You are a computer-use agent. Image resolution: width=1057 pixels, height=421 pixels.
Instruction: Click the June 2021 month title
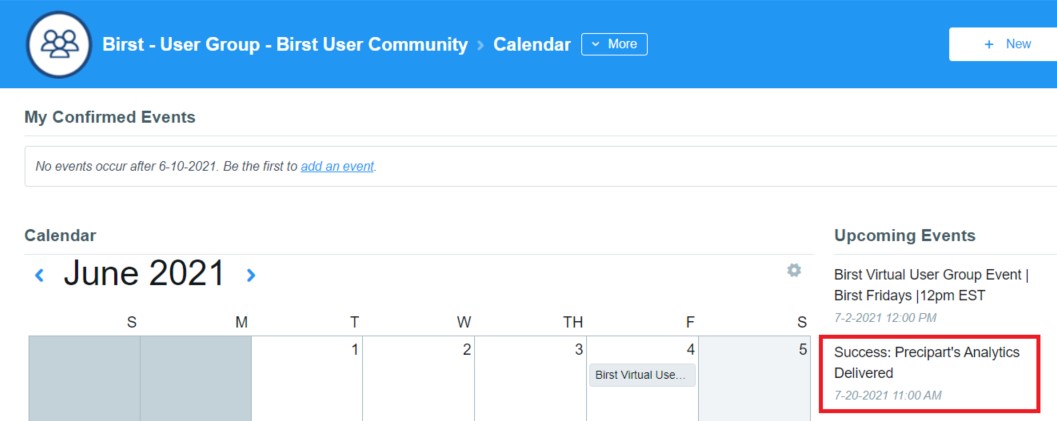pos(144,273)
